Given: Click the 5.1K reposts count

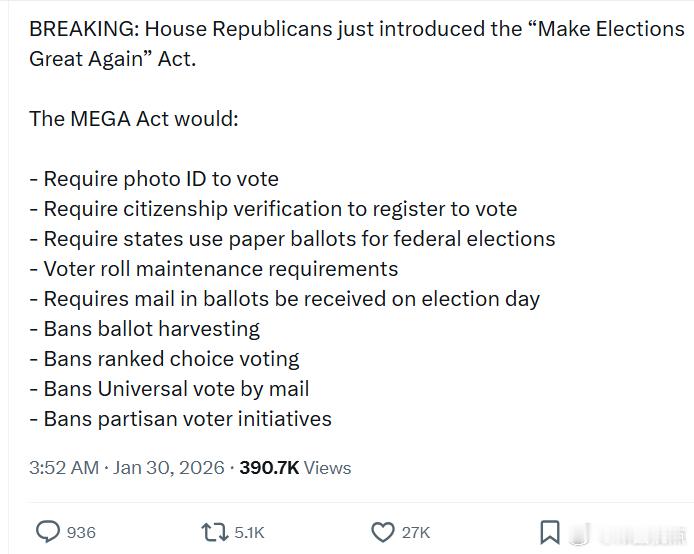Looking at the screenshot, I should click(249, 533).
